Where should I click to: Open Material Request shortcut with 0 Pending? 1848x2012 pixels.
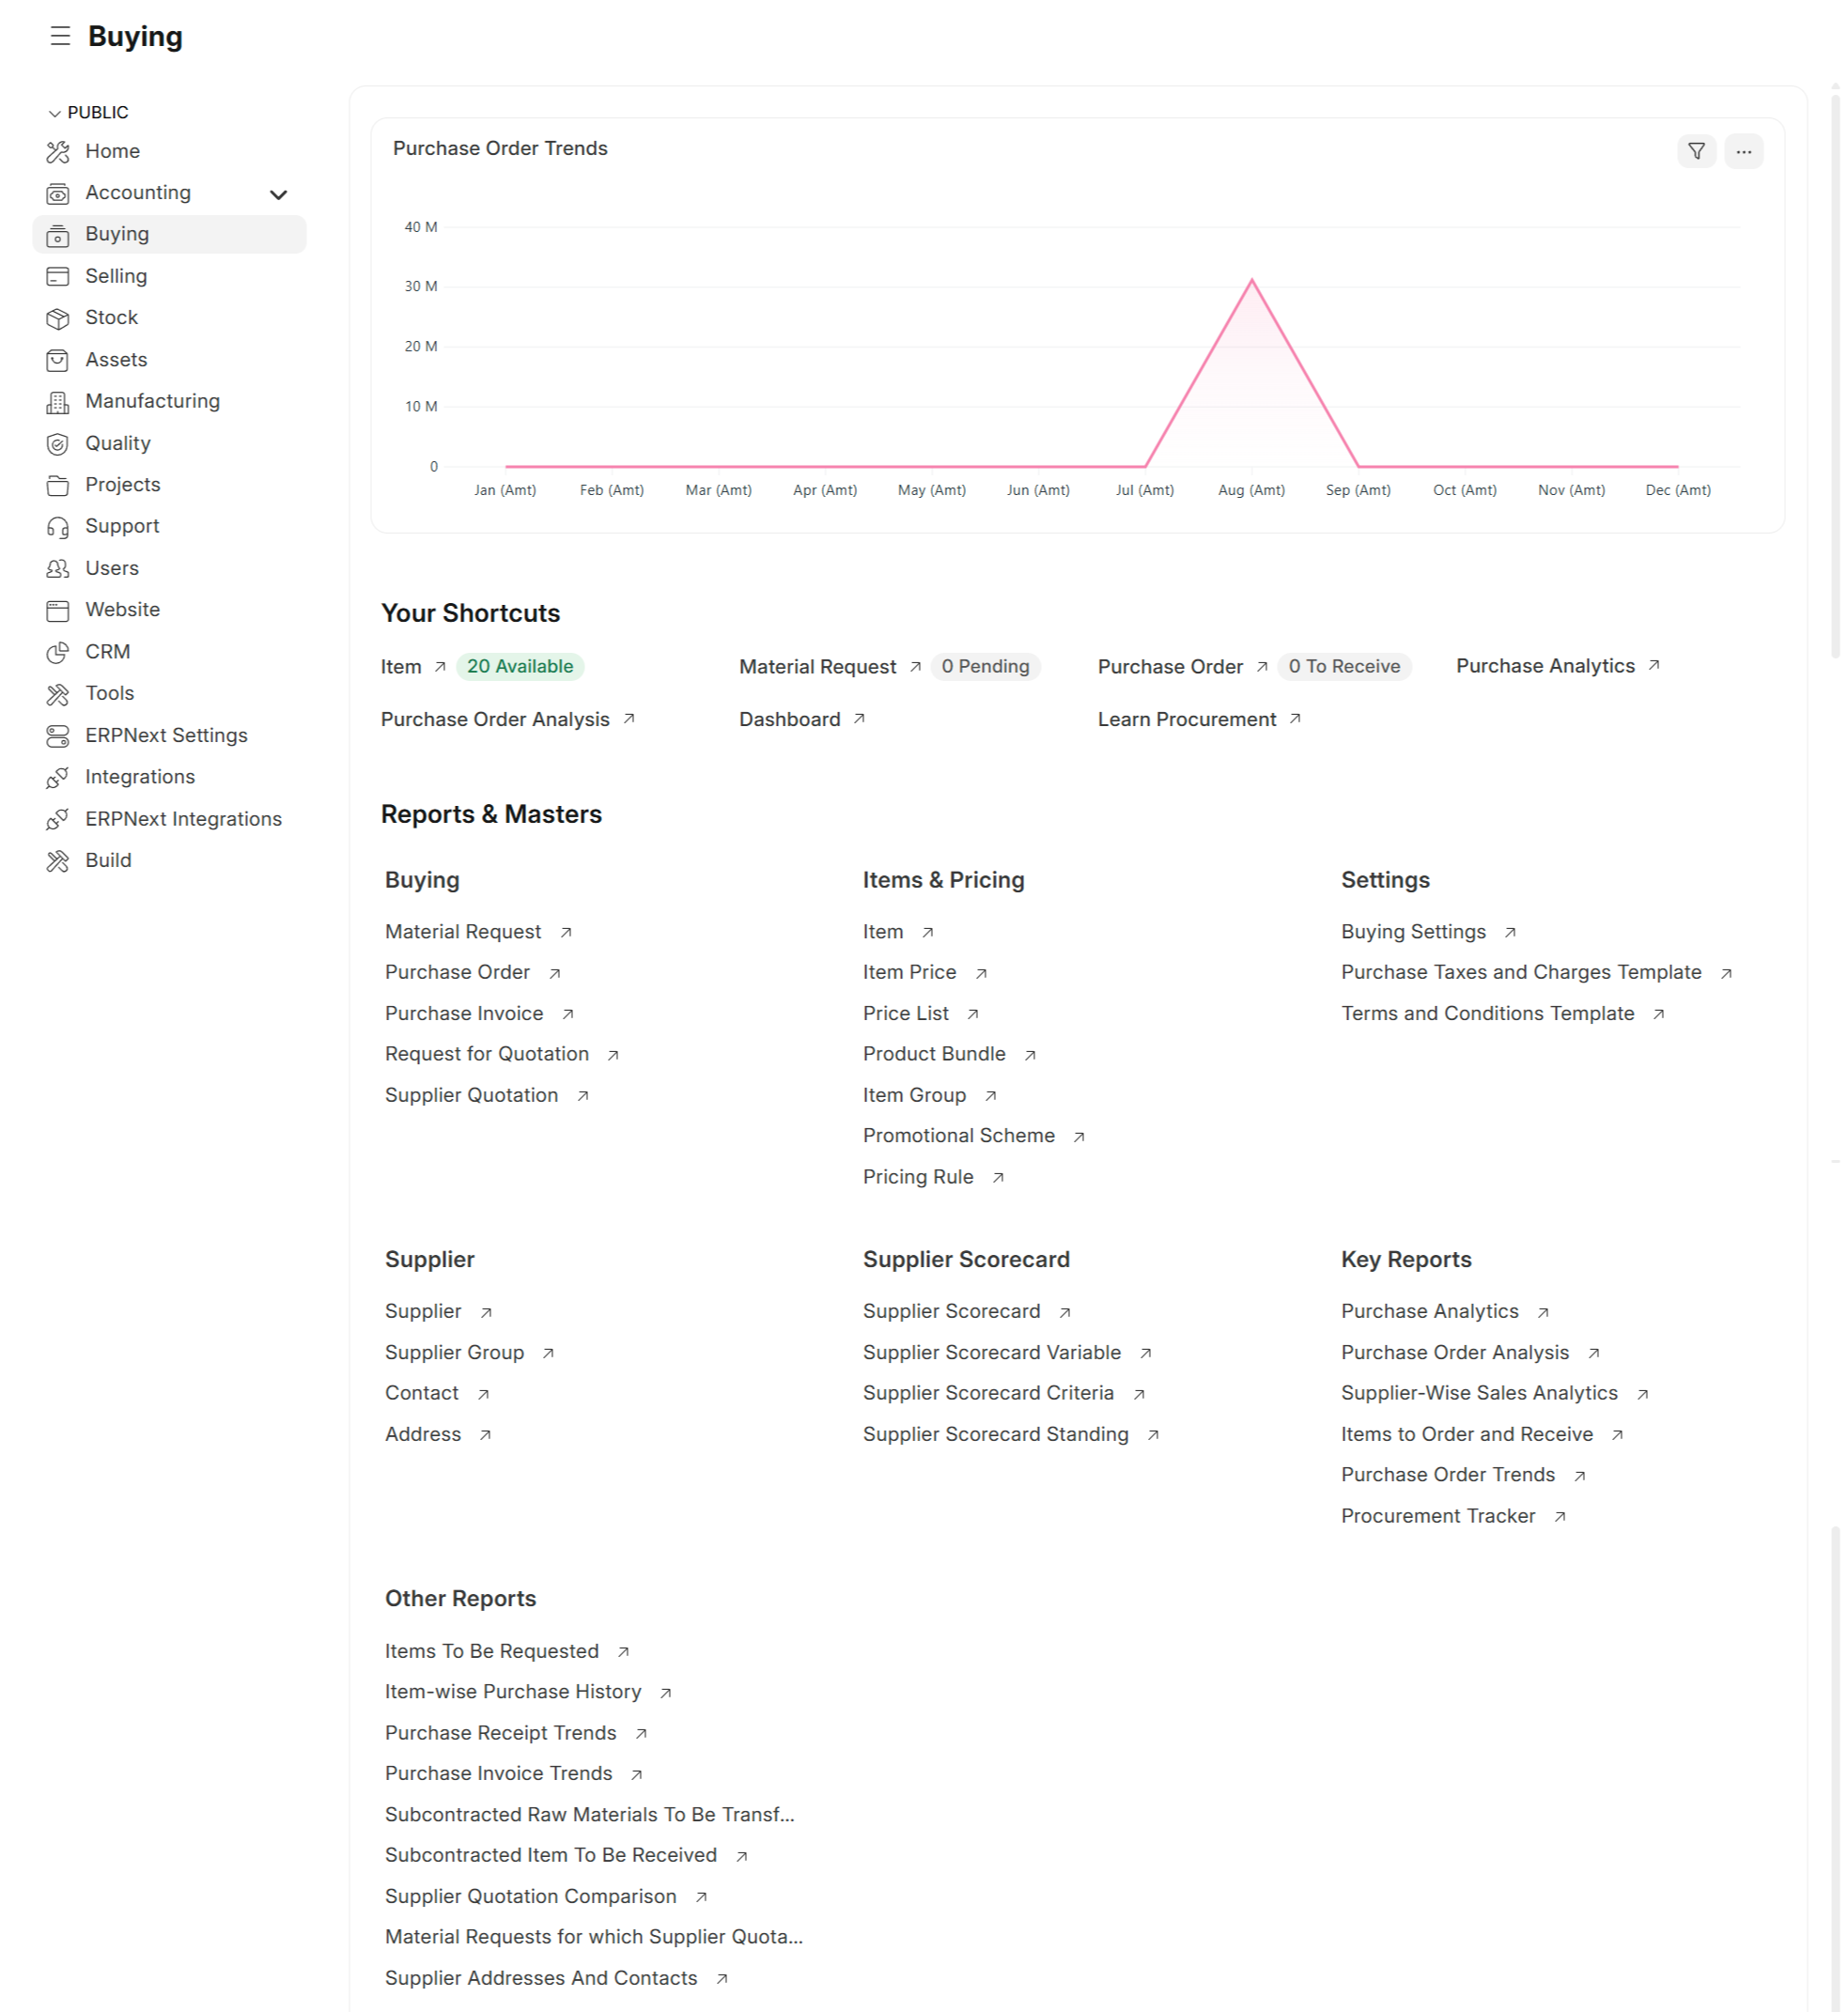[x=817, y=667]
